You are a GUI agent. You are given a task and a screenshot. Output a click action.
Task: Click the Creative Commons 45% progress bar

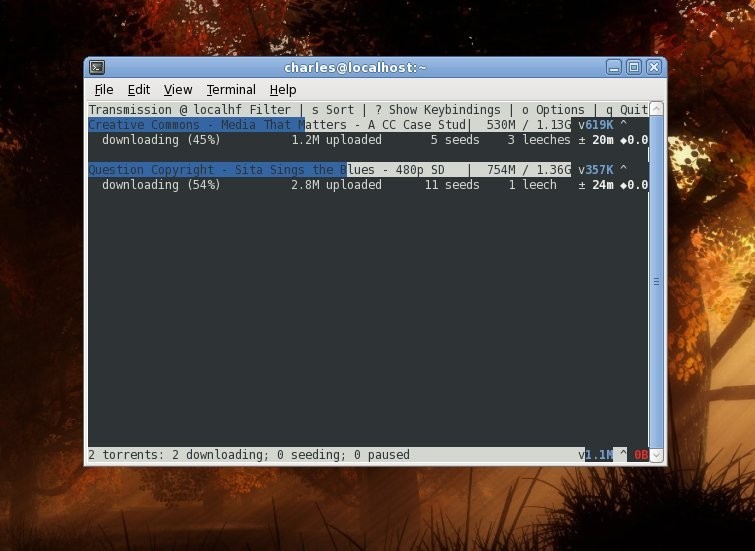(196, 125)
